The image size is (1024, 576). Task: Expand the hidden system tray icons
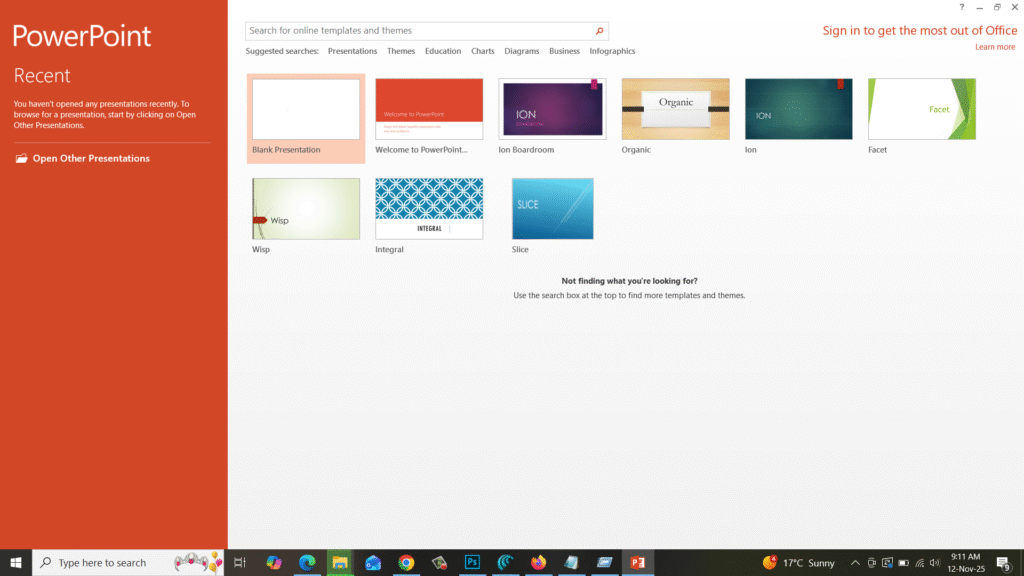856,562
